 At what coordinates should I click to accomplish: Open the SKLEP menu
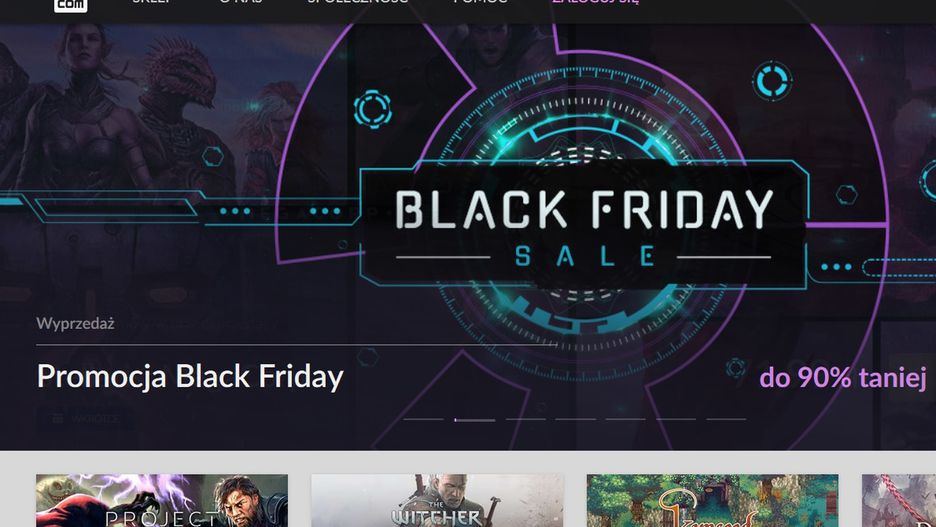pos(152,3)
